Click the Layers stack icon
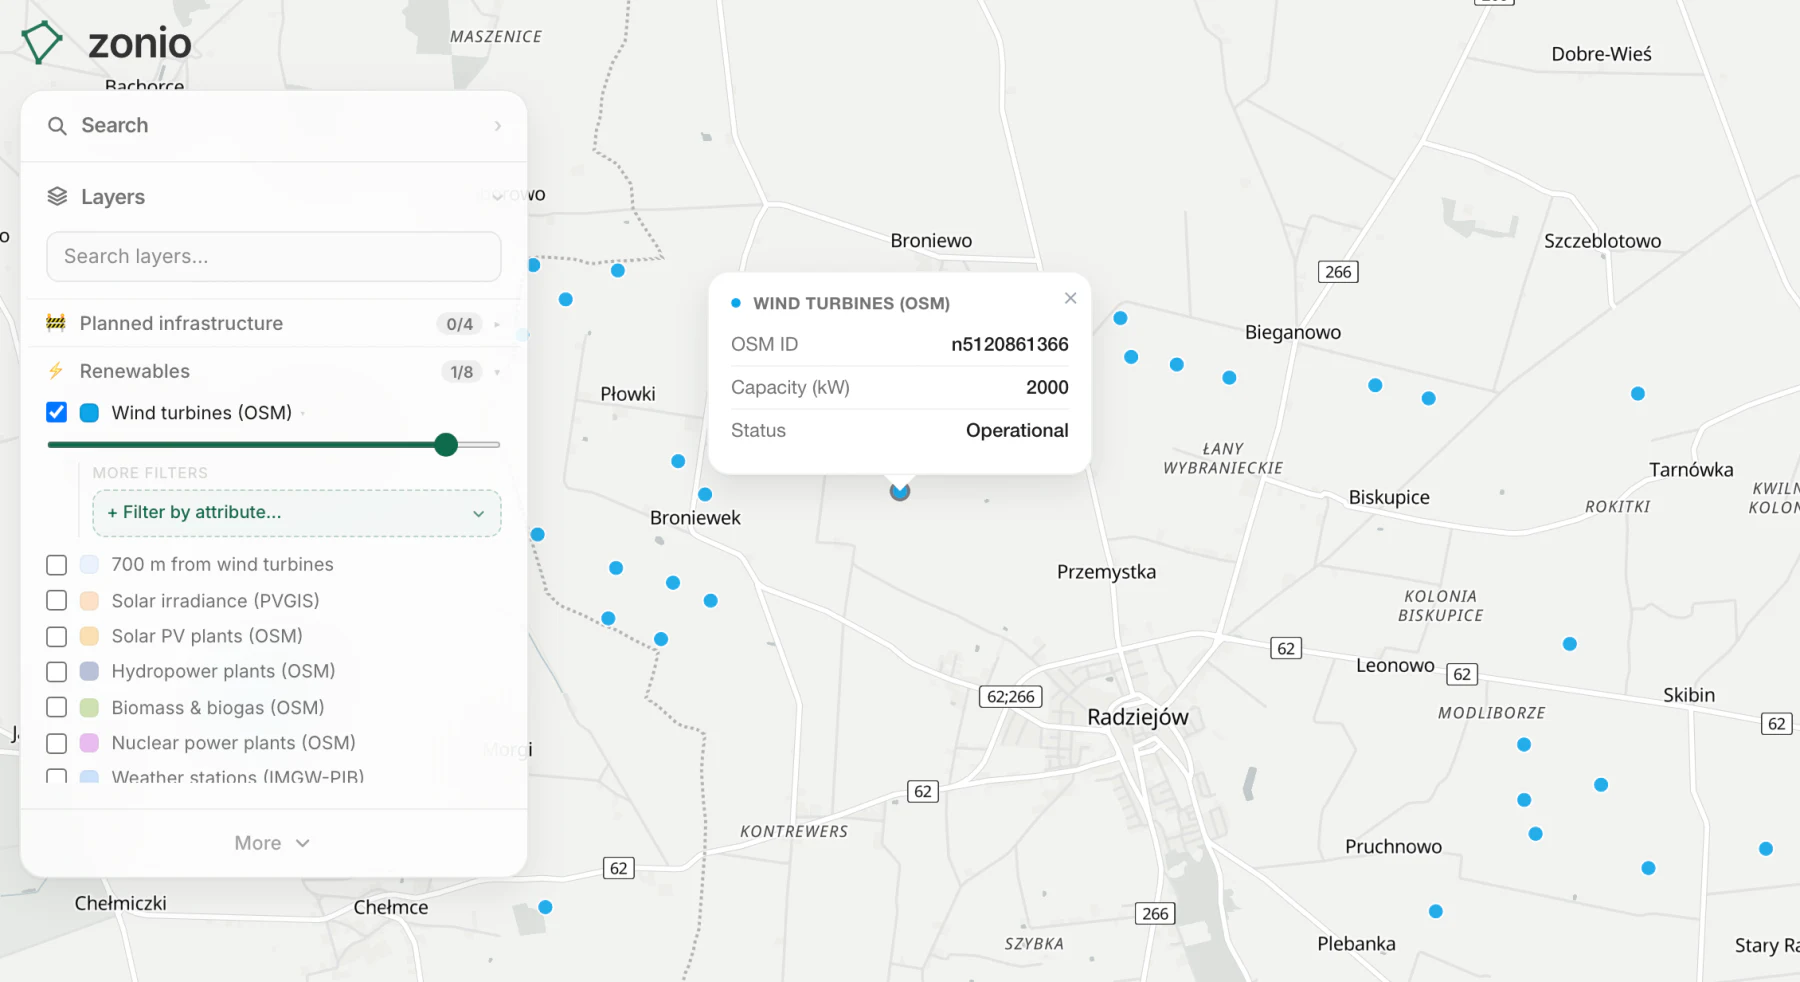The image size is (1800, 982). tap(57, 197)
